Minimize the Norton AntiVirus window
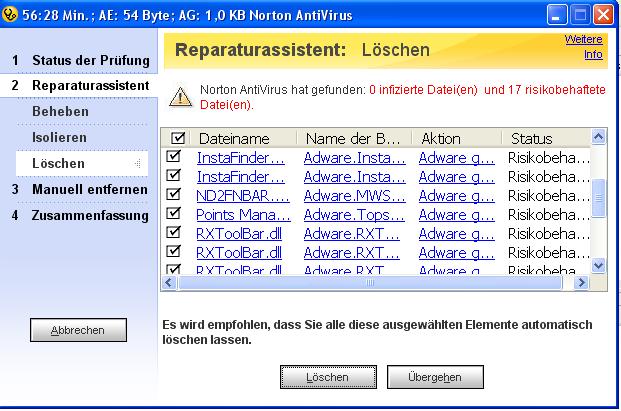 tap(557, 15)
